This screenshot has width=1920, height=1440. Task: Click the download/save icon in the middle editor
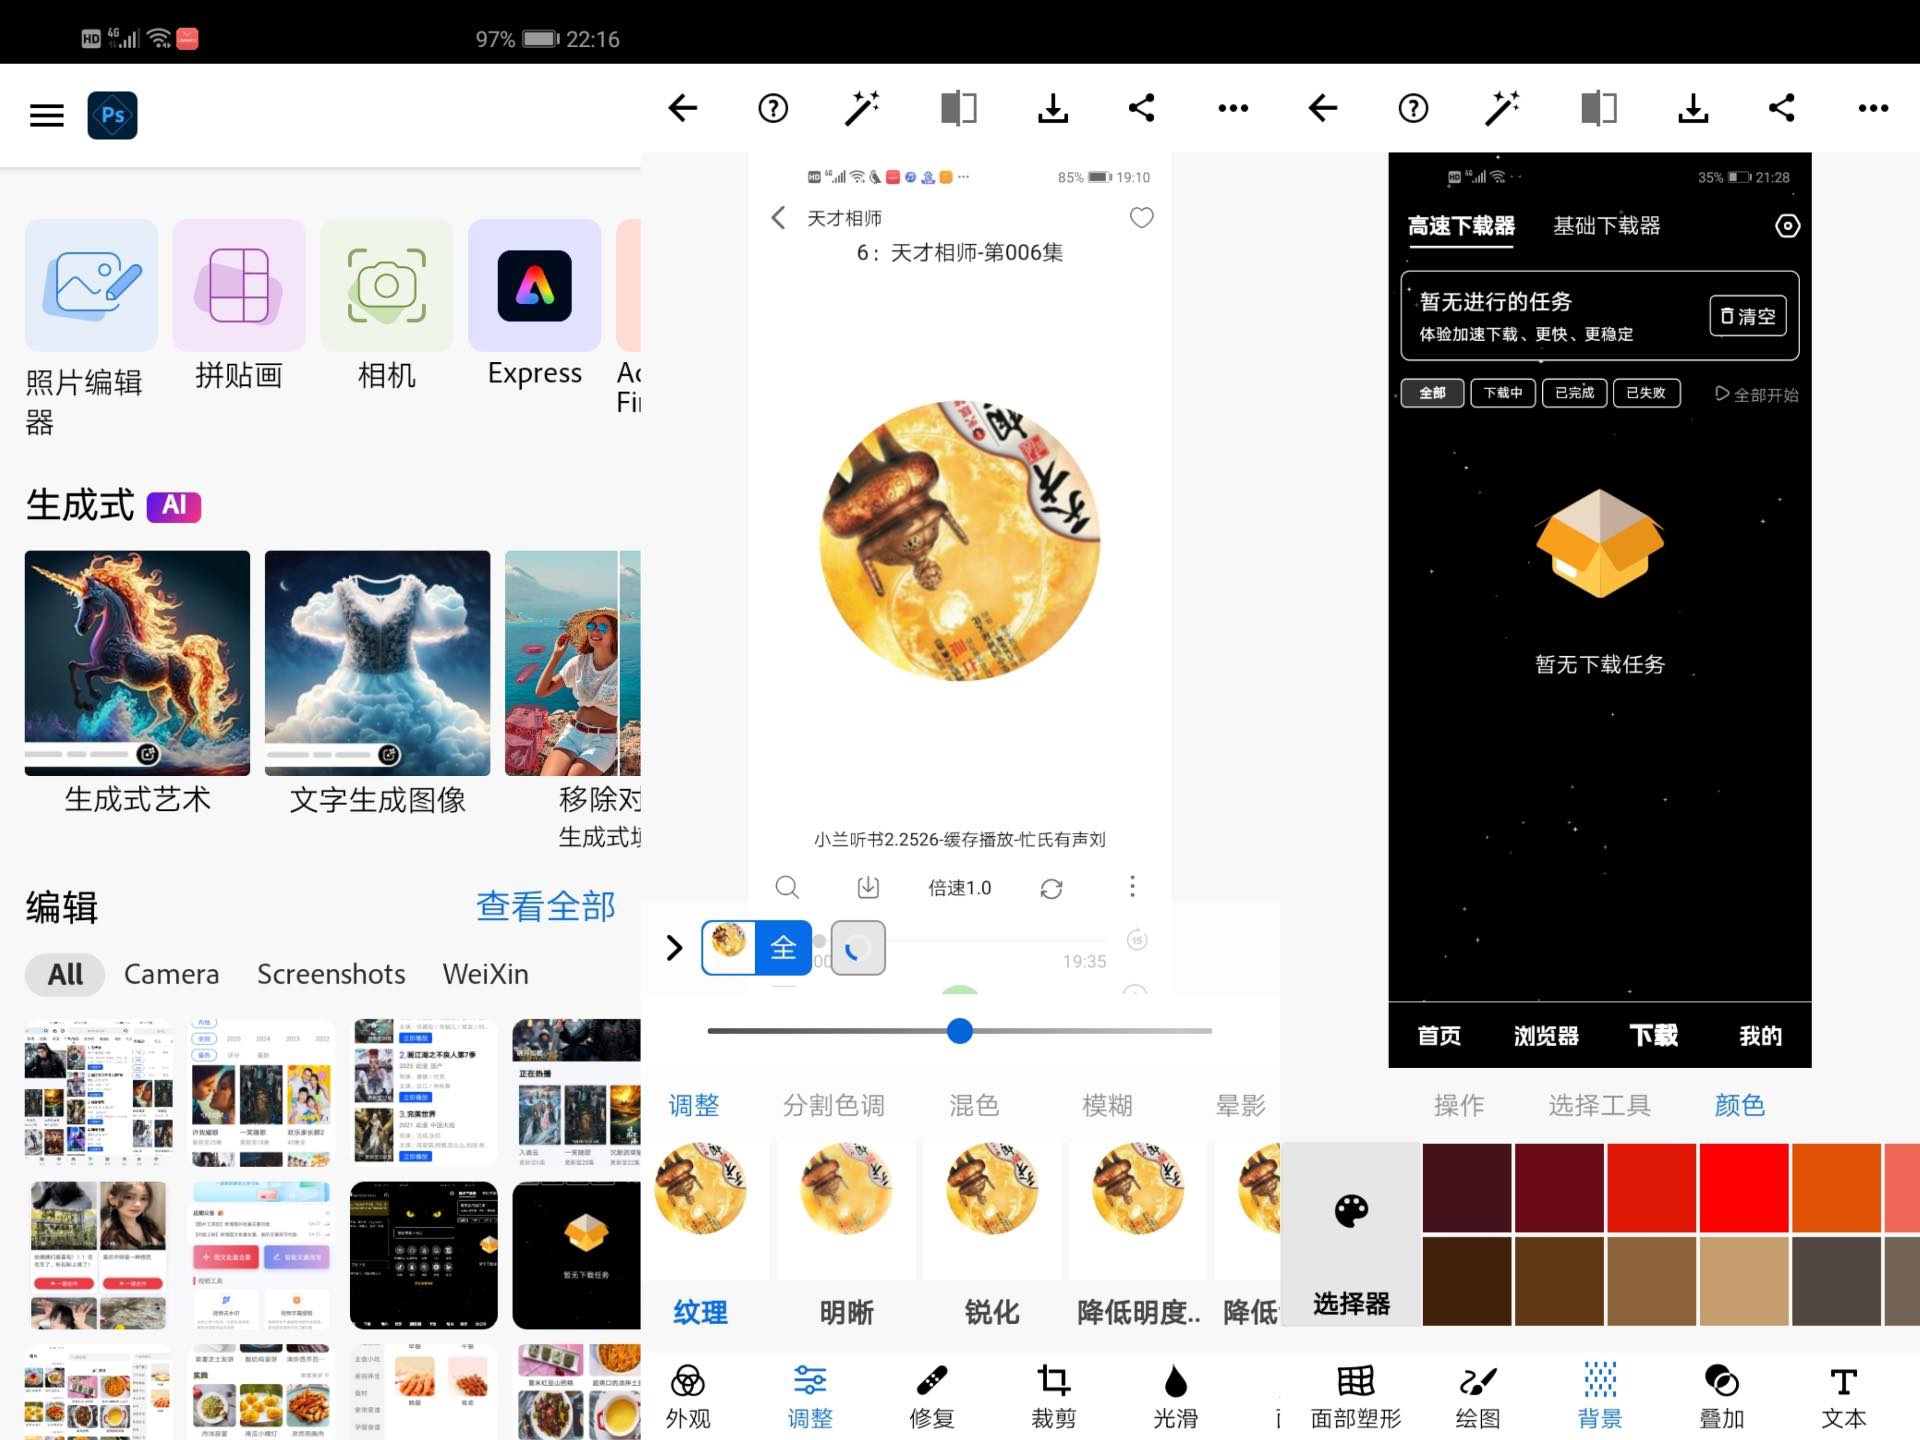pyautogui.click(x=1052, y=108)
